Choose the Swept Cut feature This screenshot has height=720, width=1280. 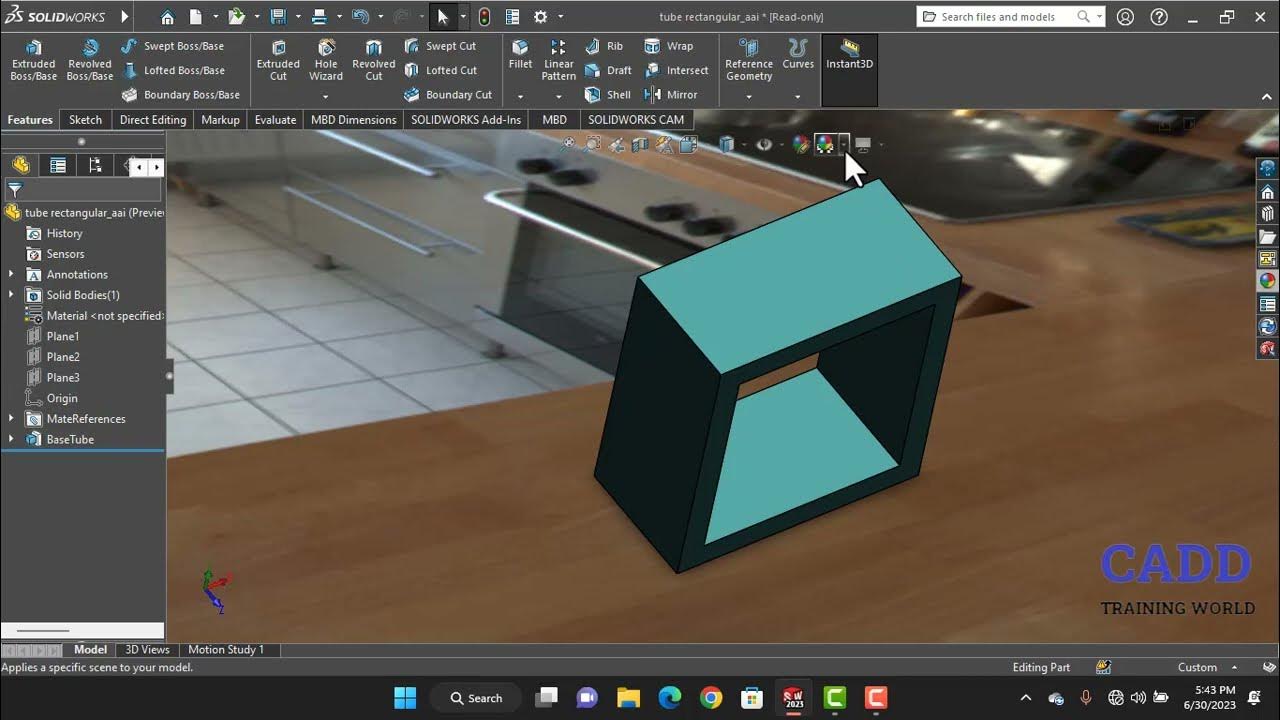[440, 46]
